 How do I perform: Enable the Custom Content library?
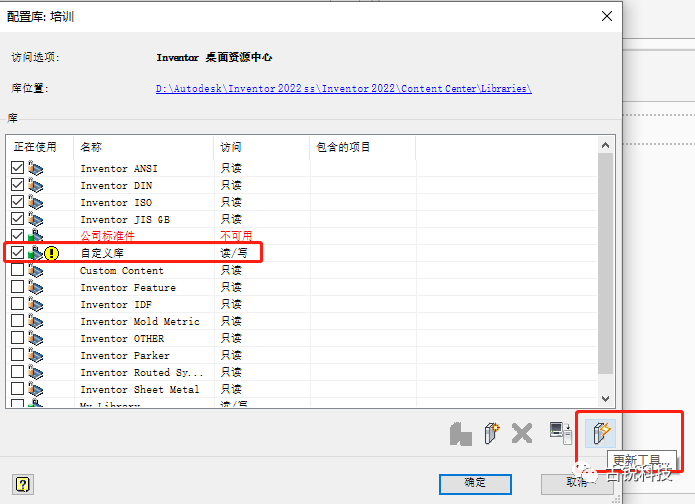click(17, 270)
